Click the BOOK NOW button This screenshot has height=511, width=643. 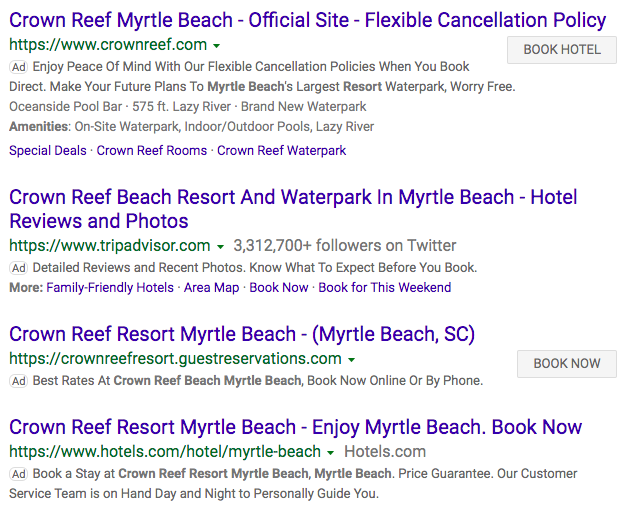click(567, 364)
